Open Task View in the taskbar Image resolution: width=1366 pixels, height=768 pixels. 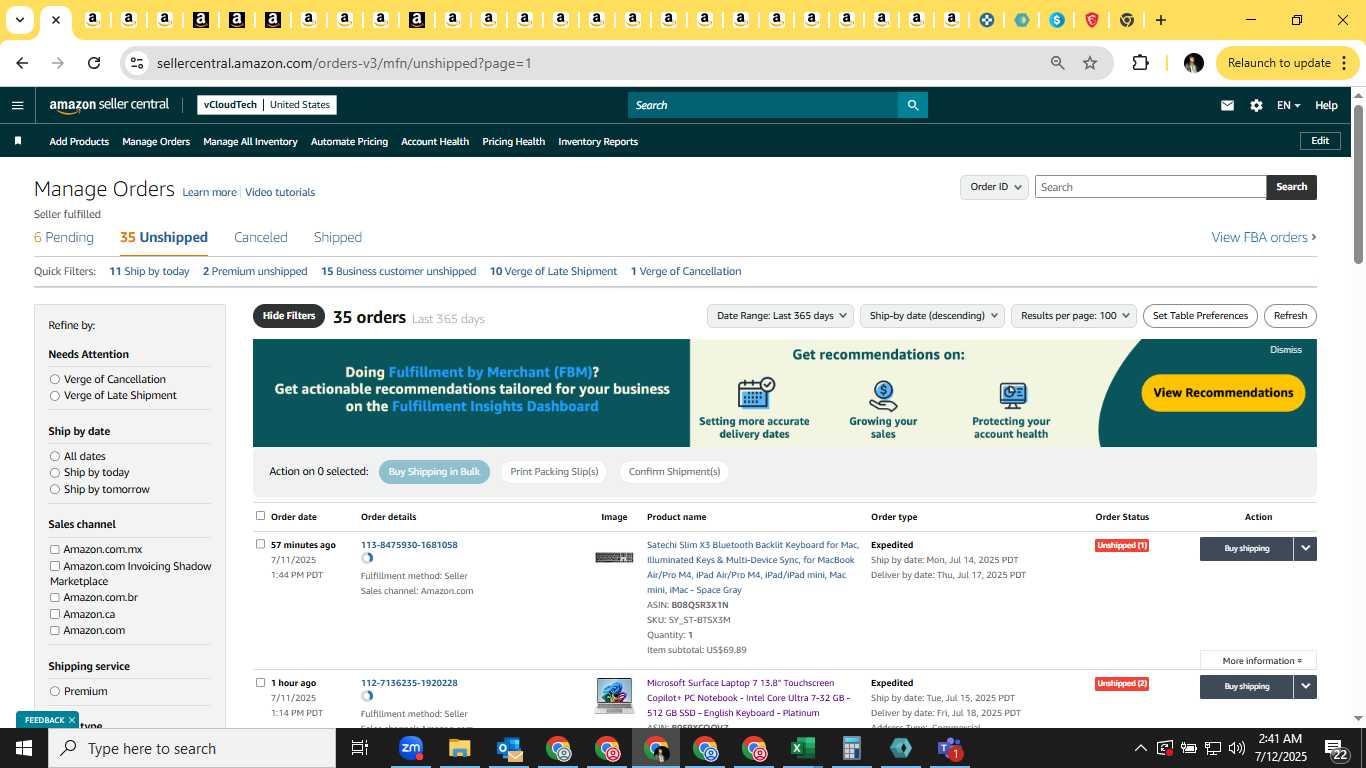360,748
